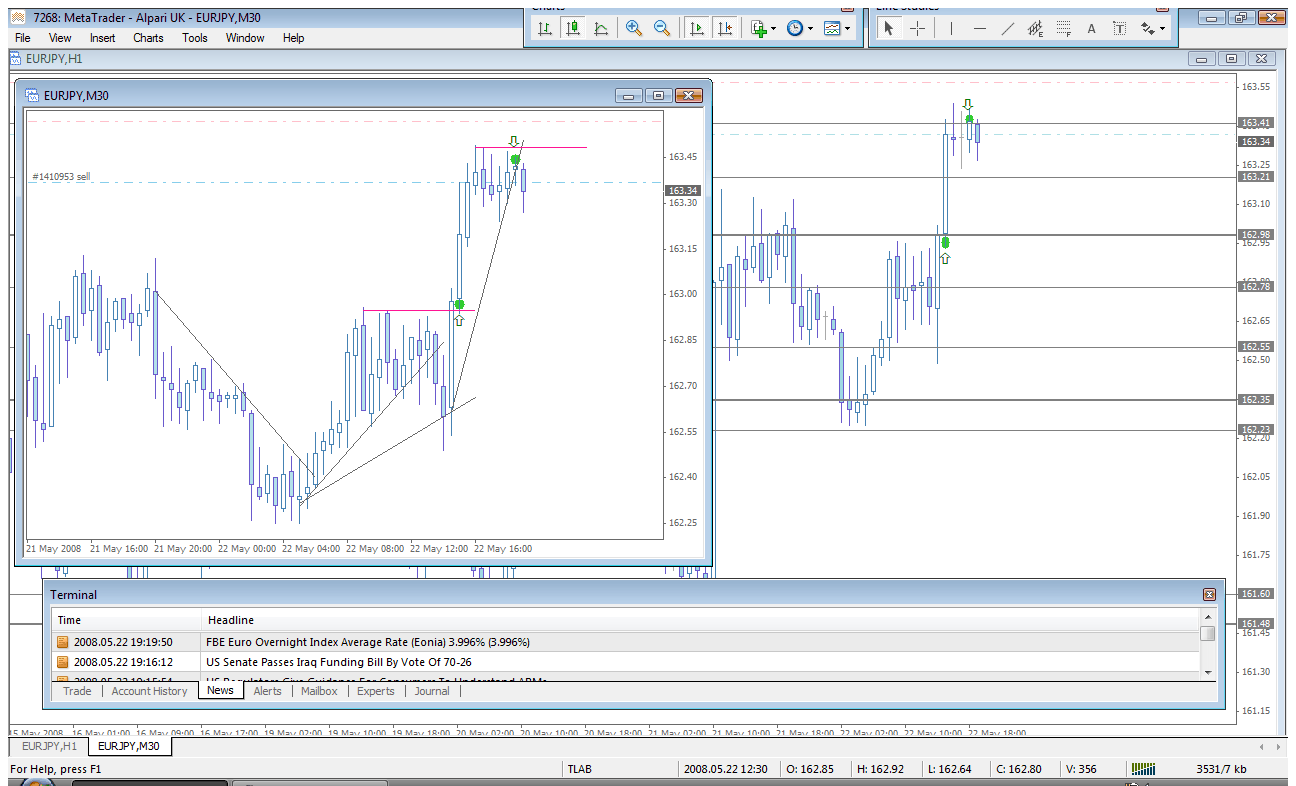Click news scrollbar up arrow
Screen dimensions: 1296x786
coord(1208,618)
